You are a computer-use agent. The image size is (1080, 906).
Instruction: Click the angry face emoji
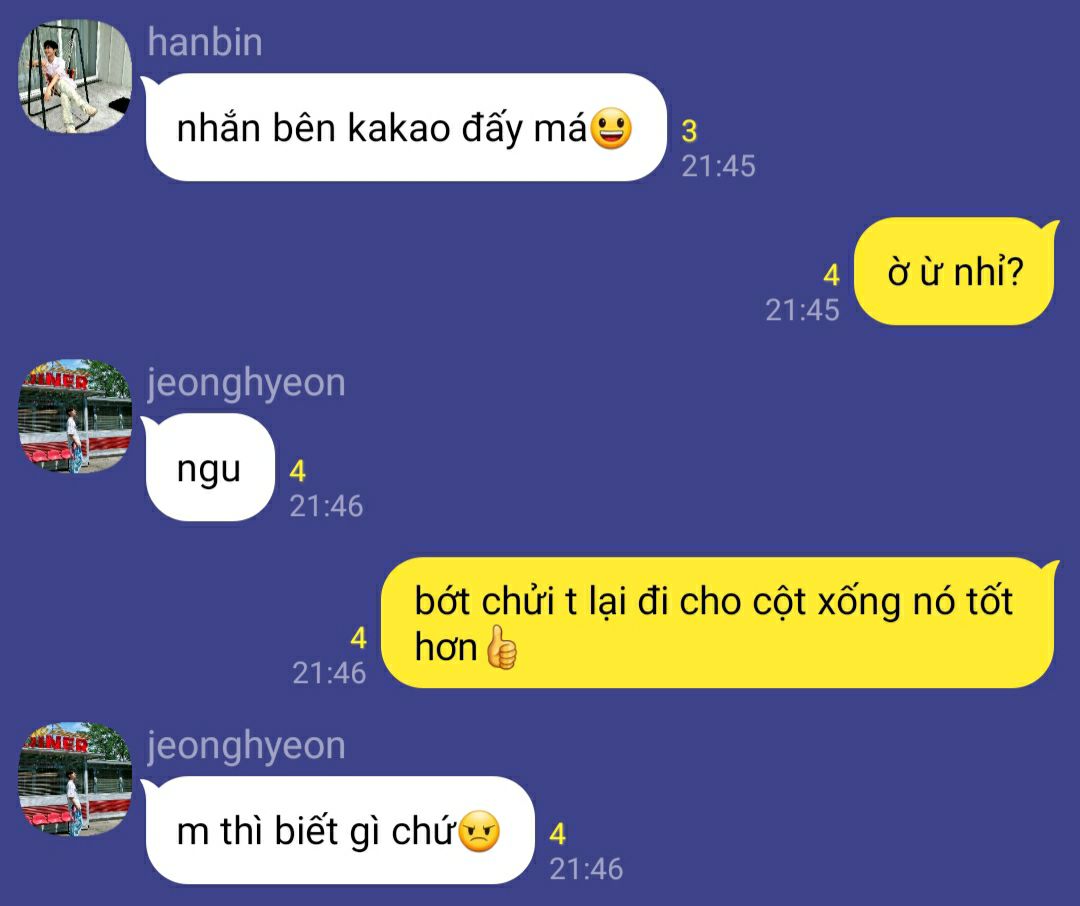tap(479, 832)
